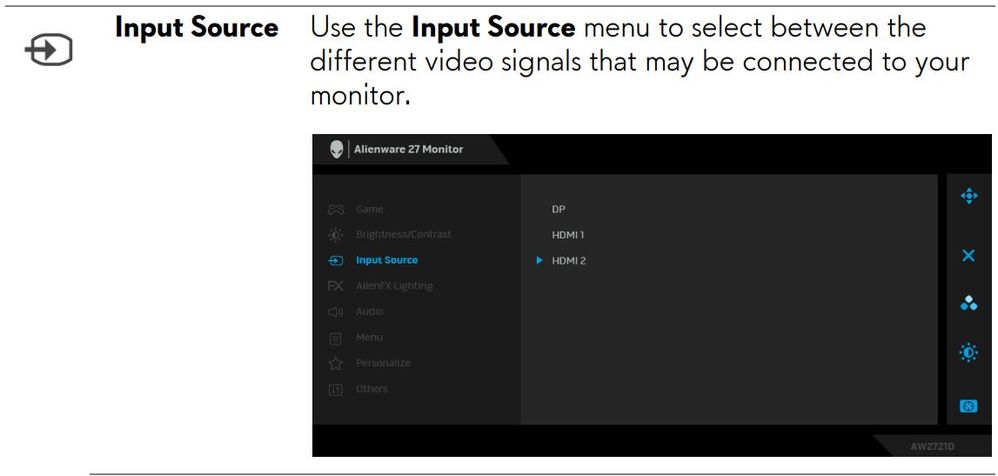Click the Alienware 27 Monitor title
The width and height of the screenshot is (998, 476).
(x=409, y=149)
